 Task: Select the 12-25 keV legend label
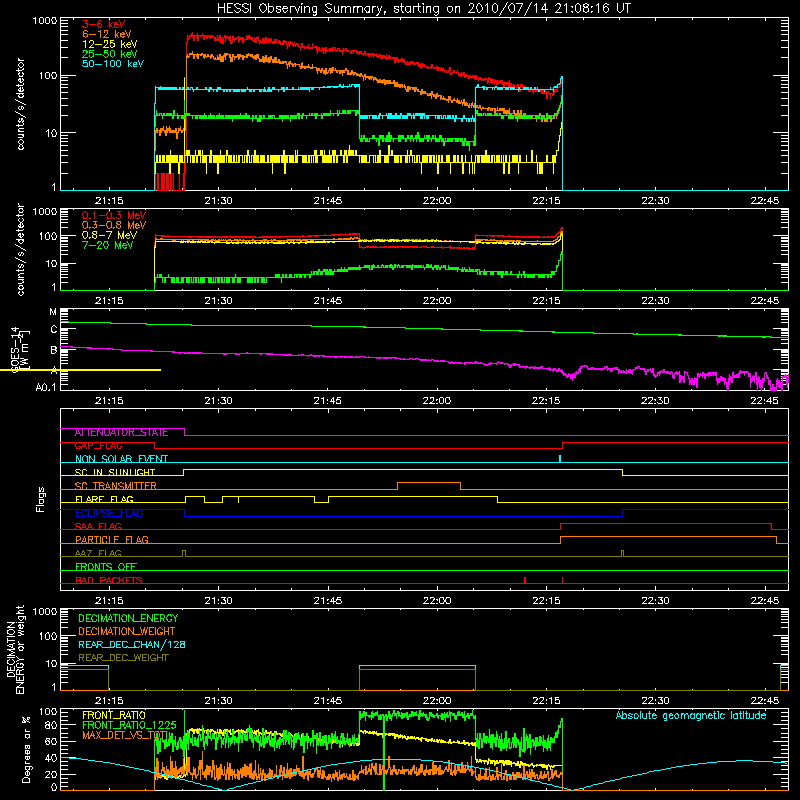pos(110,44)
